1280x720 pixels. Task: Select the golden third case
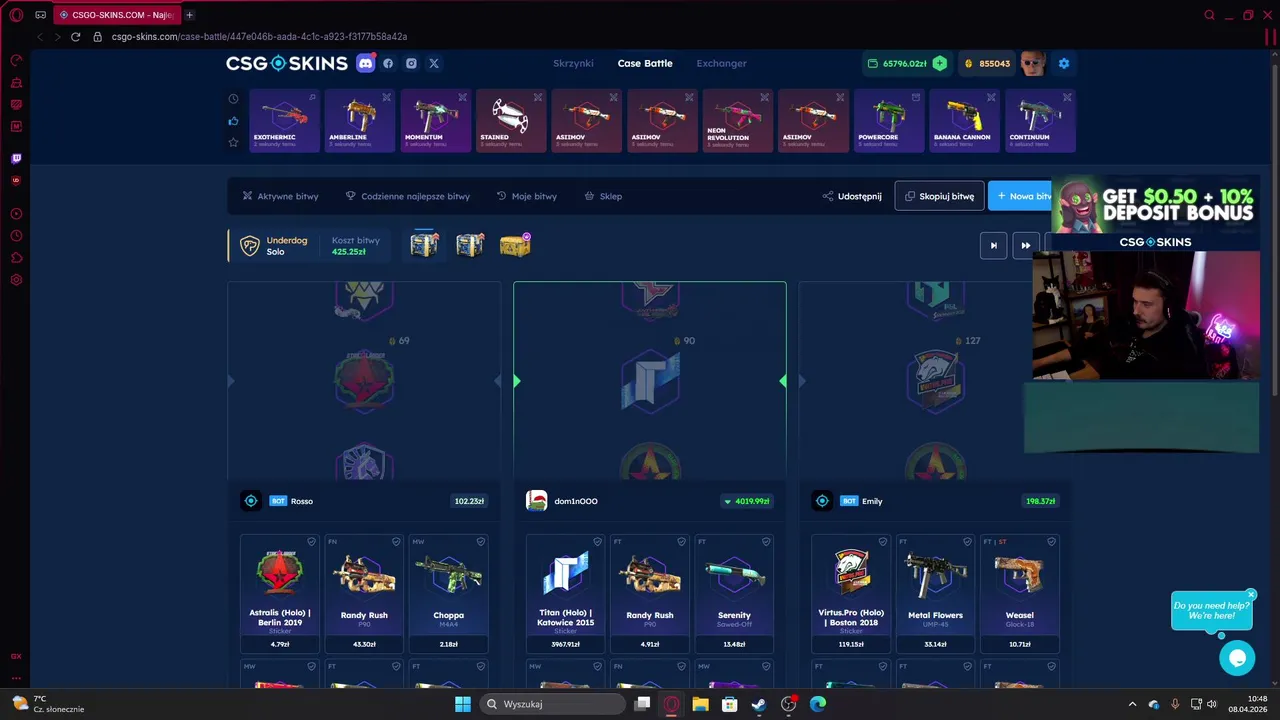[516, 244]
